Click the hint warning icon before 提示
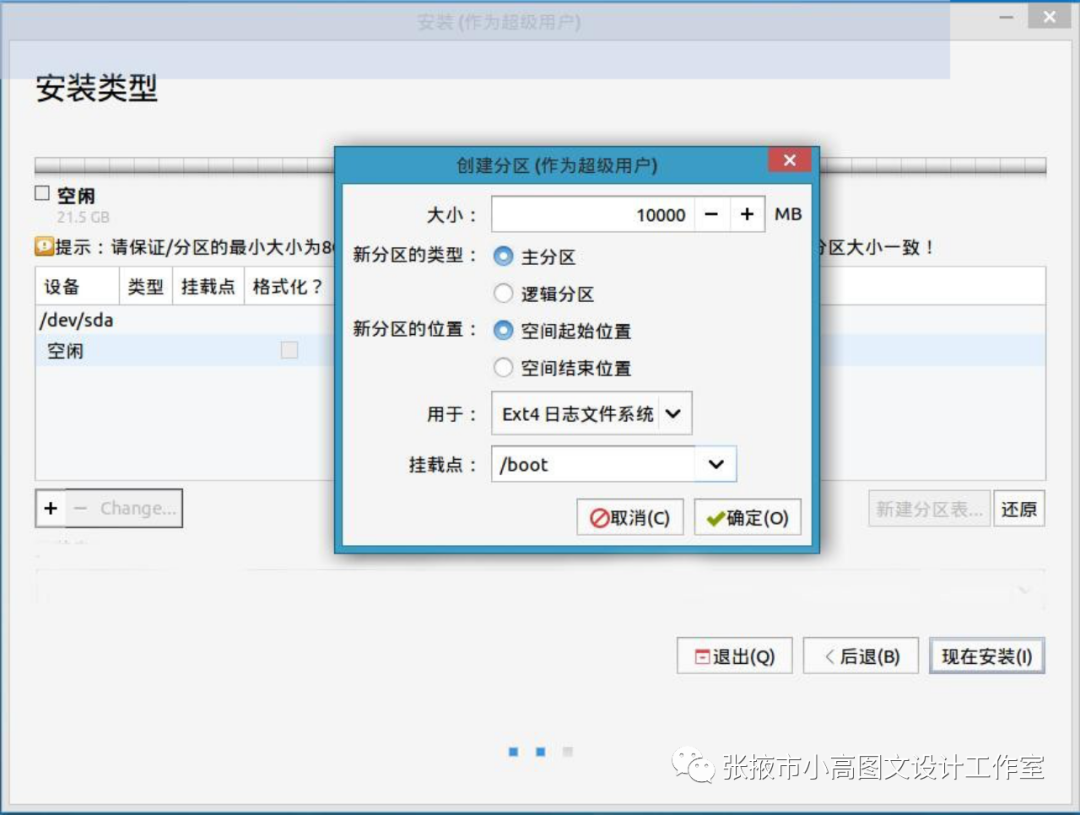The image size is (1080, 815). click(44, 247)
